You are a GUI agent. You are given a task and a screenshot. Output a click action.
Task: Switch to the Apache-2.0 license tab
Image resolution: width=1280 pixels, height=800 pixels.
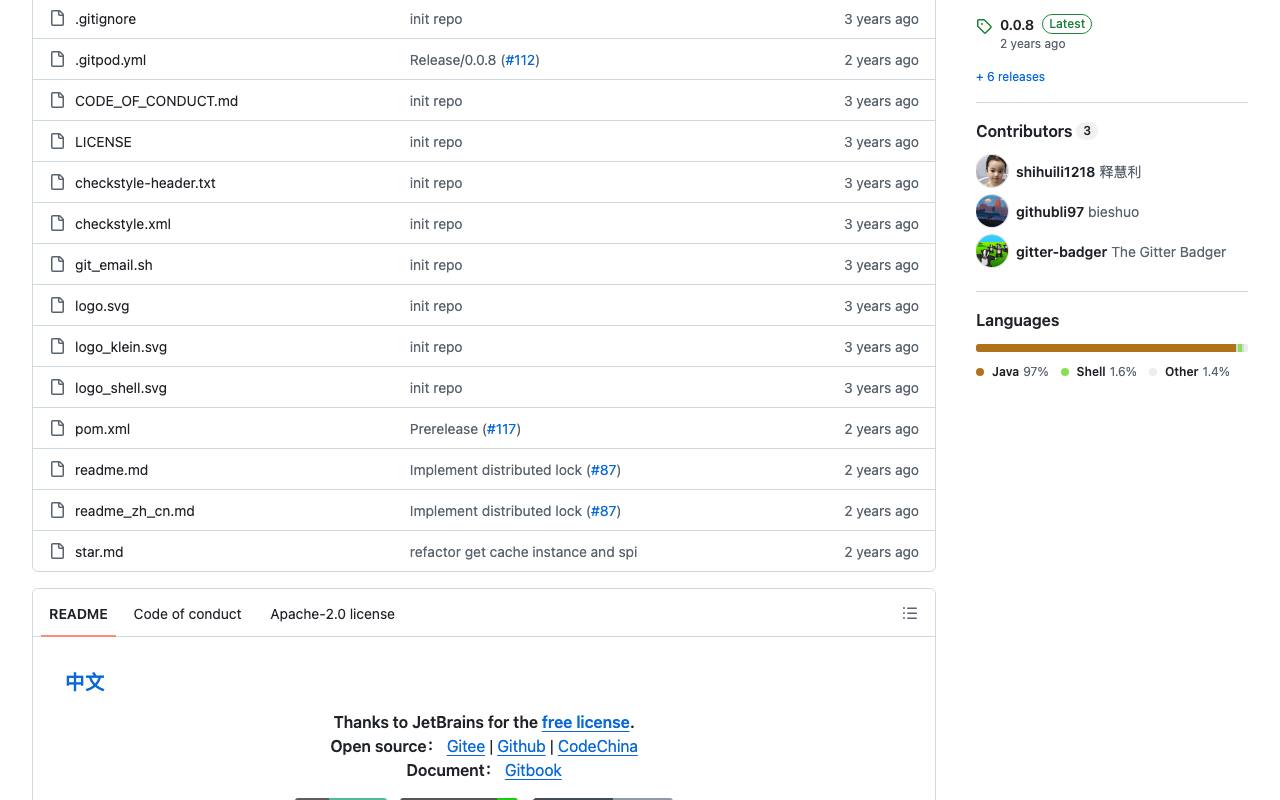332,614
